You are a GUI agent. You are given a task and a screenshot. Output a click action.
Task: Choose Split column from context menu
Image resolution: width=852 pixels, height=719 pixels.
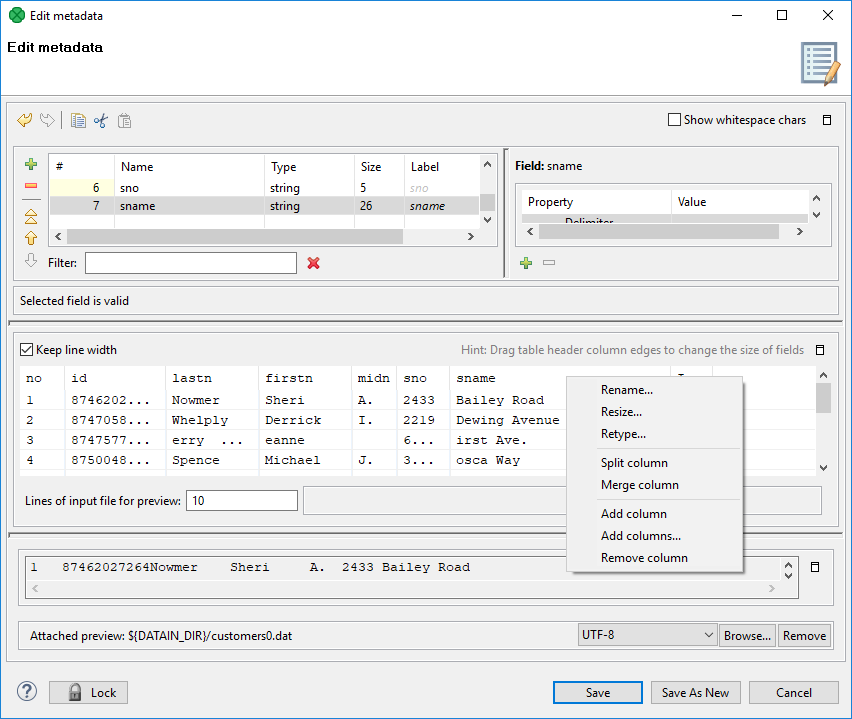click(634, 463)
